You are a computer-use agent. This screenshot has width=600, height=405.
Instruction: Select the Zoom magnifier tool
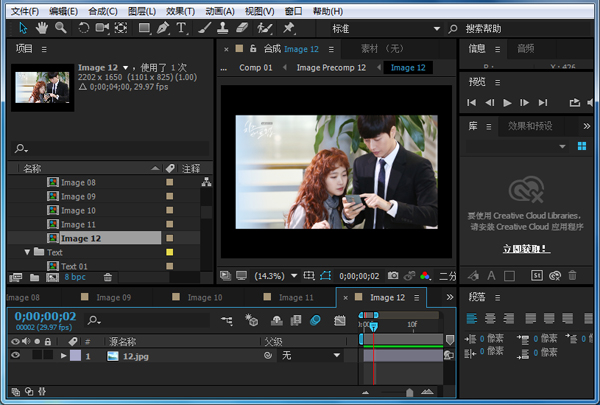(60, 28)
